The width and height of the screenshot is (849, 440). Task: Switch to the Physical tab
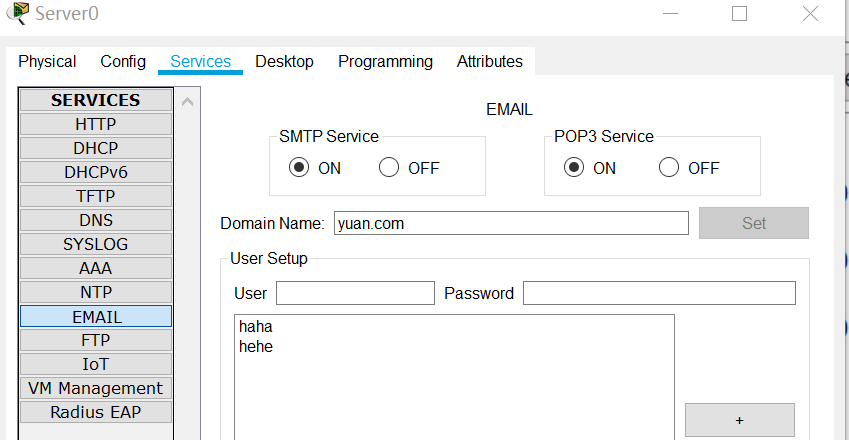click(x=47, y=62)
